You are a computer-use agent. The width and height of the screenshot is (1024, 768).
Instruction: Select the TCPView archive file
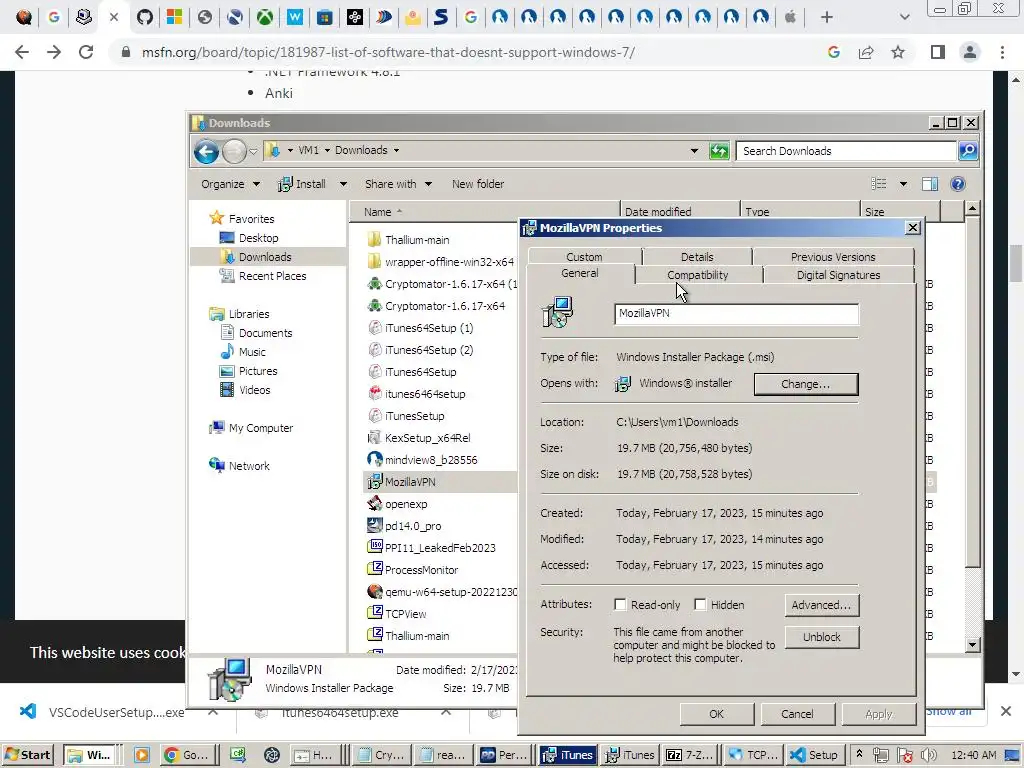pyautogui.click(x=405, y=614)
